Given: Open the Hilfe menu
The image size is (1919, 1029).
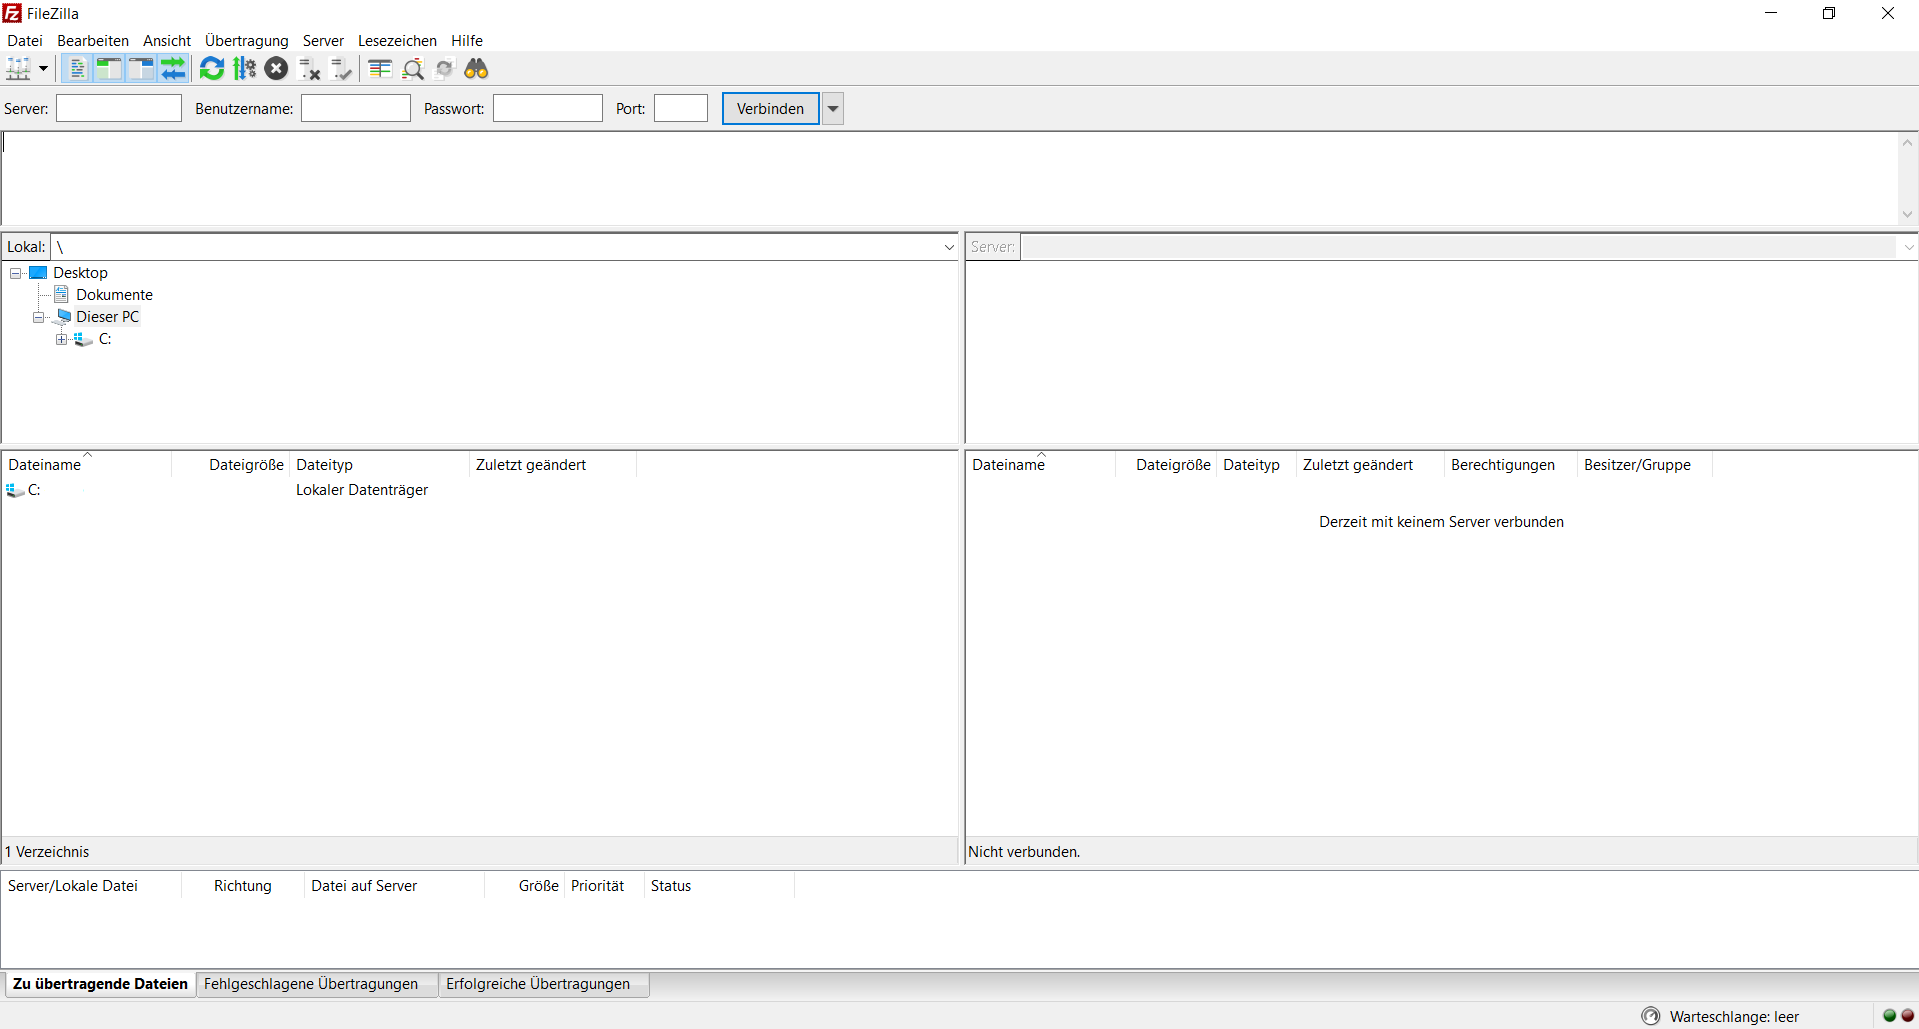Looking at the screenshot, I should click(x=467, y=41).
